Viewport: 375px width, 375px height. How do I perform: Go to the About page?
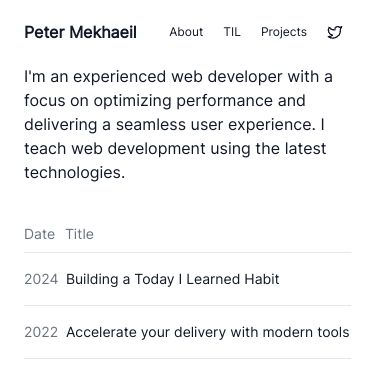186,32
